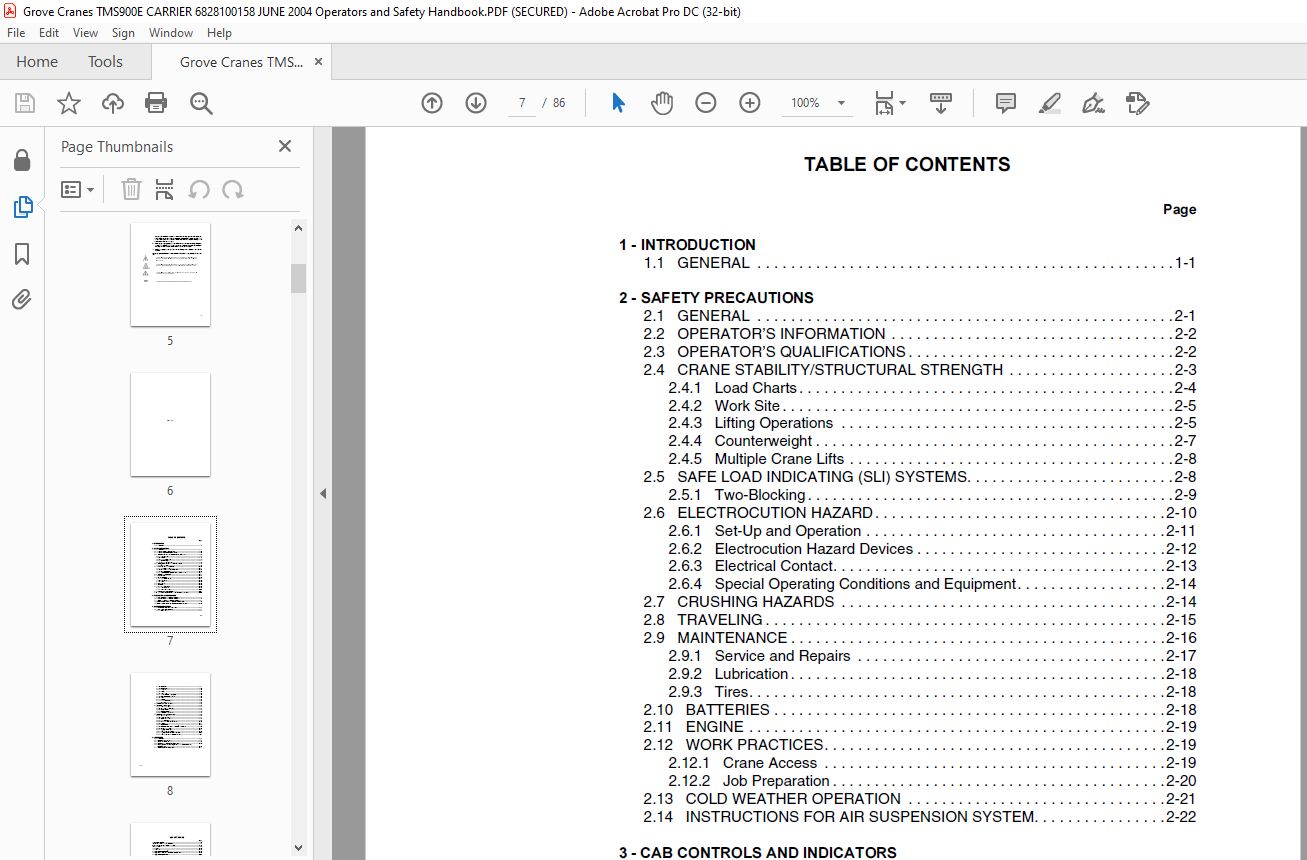Click the read mode scrolling icon
This screenshot has width=1307, height=860.
(x=941, y=103)
